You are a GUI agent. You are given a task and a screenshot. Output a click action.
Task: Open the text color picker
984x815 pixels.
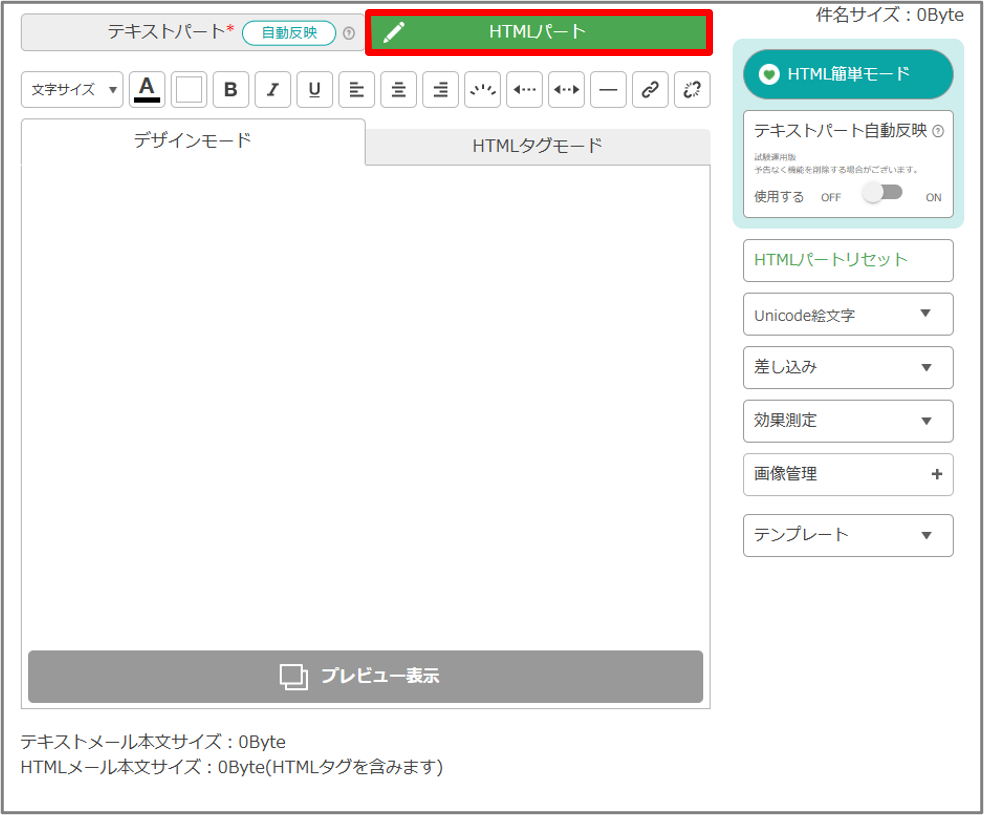(x=147, y=90)
